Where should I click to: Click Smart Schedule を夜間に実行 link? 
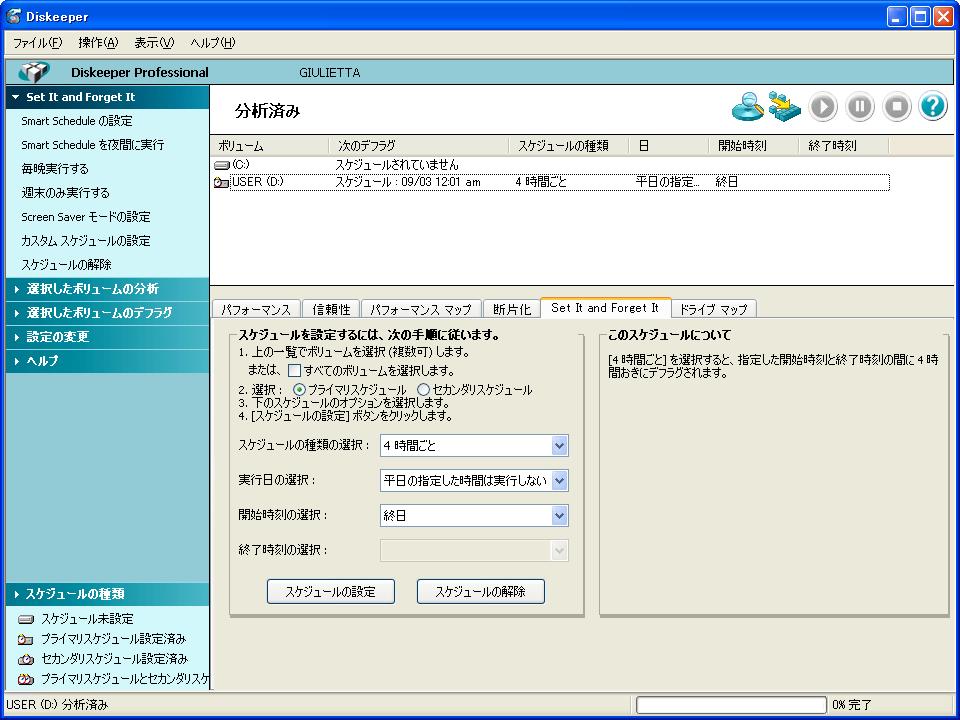[92, 145]
